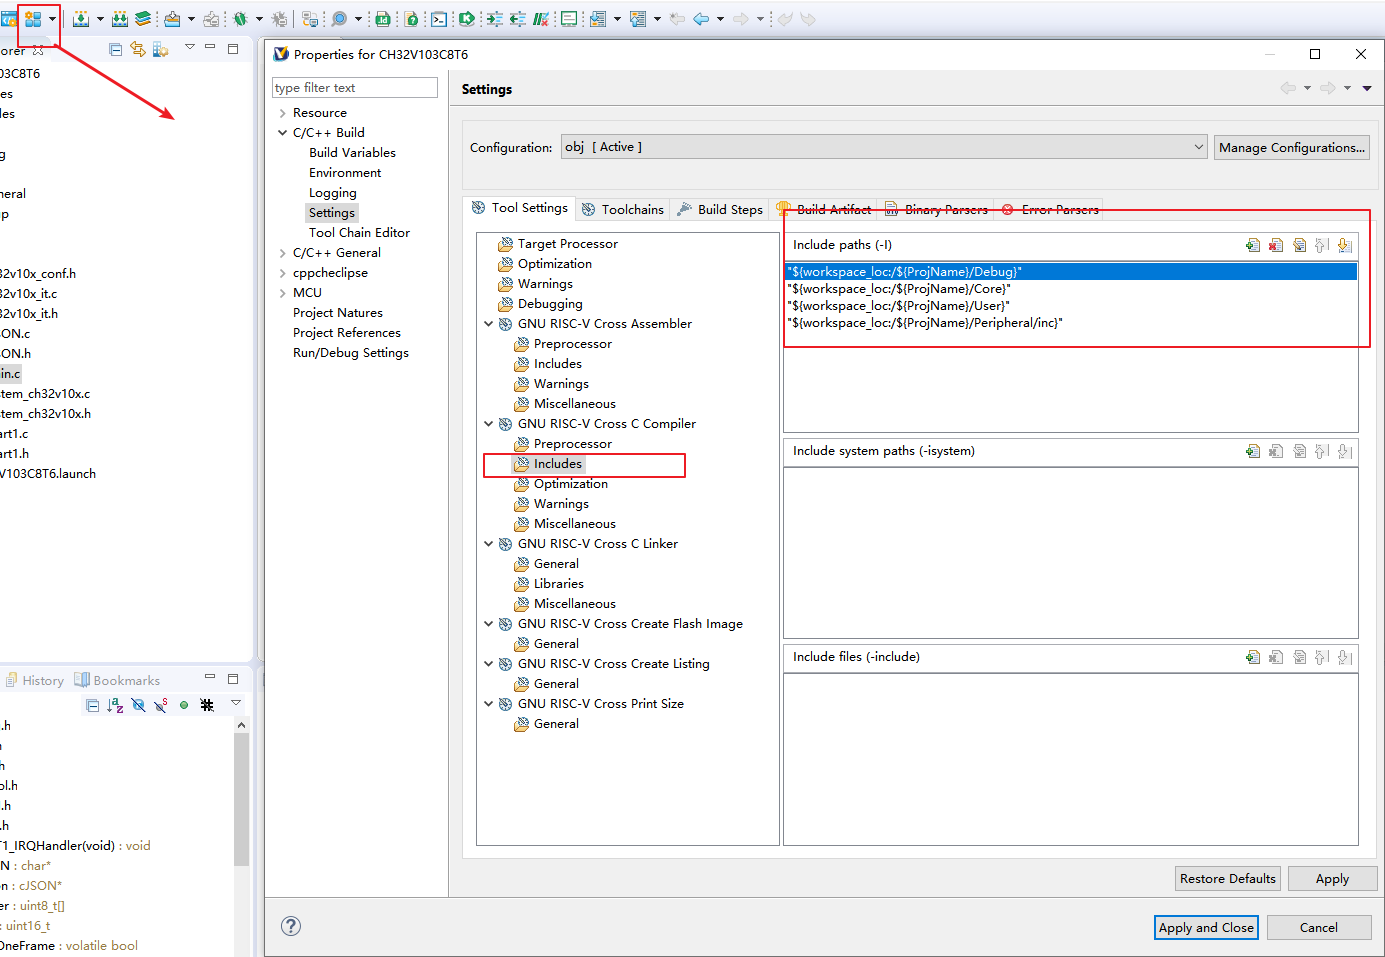Select Tool Chain Editor in properties tree

[x=359, y=233]
